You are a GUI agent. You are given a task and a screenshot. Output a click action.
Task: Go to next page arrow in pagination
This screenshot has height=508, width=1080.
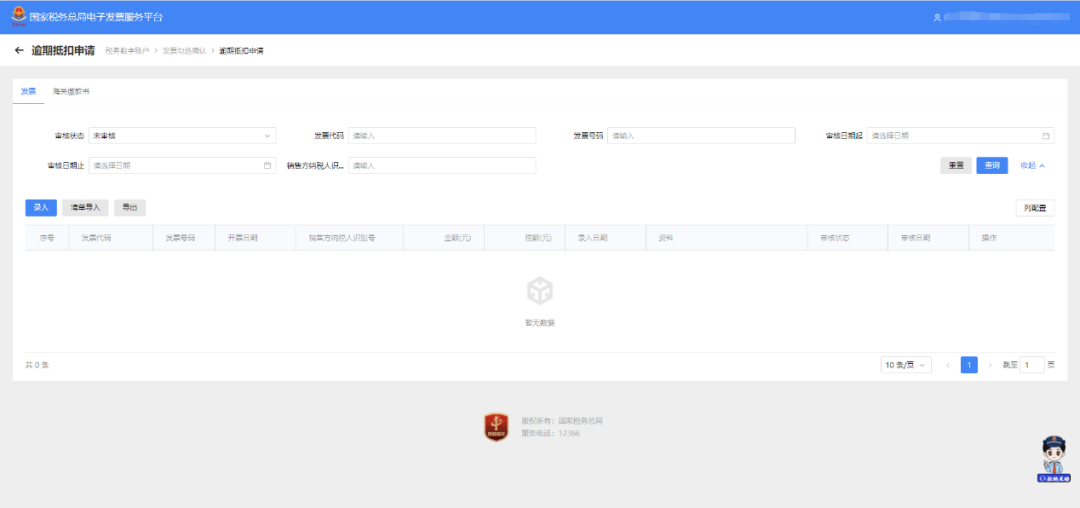[990, 365]
